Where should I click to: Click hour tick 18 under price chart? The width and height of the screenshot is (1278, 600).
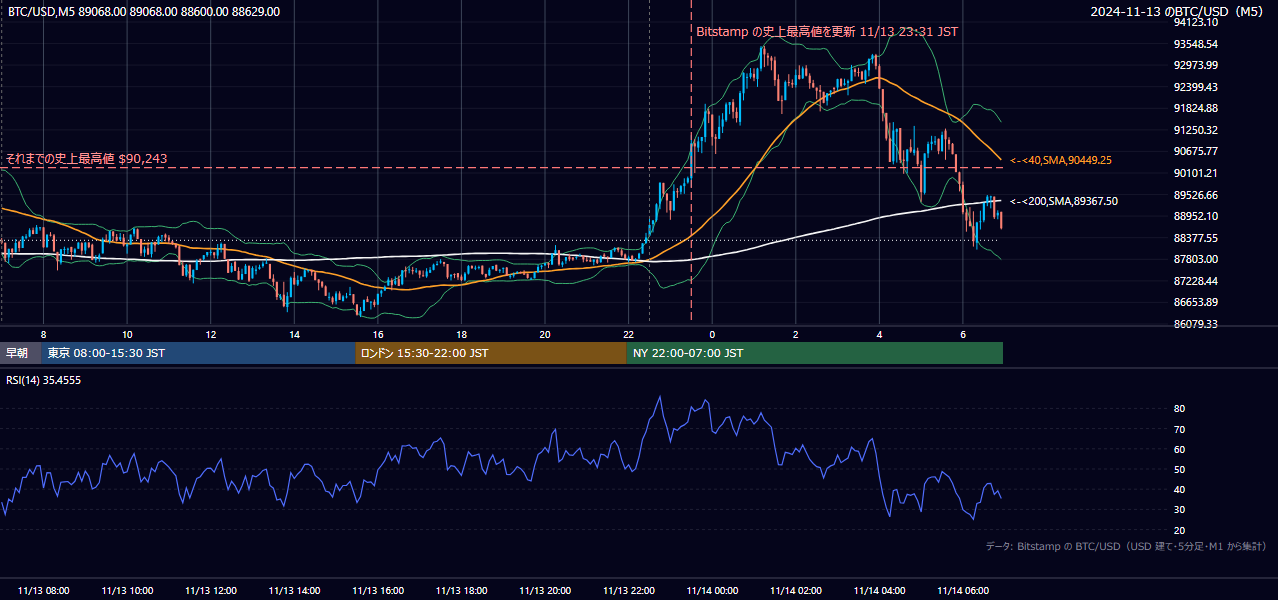[x=461, y=334]
